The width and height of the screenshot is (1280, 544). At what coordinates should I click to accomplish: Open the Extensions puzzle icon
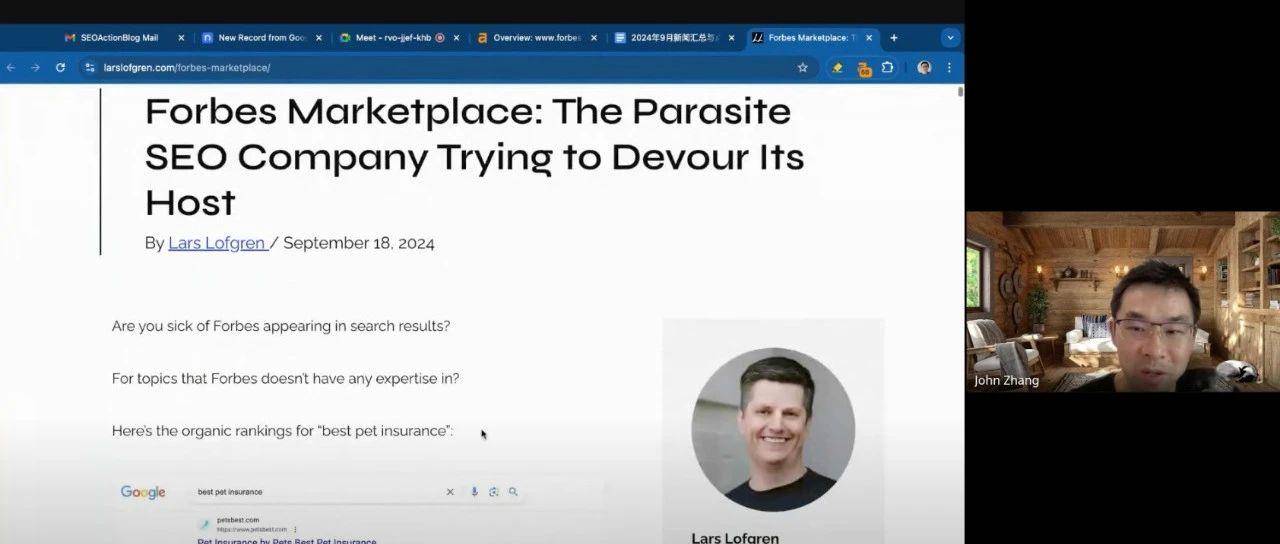pyautogui.click(x=887, y=67)
